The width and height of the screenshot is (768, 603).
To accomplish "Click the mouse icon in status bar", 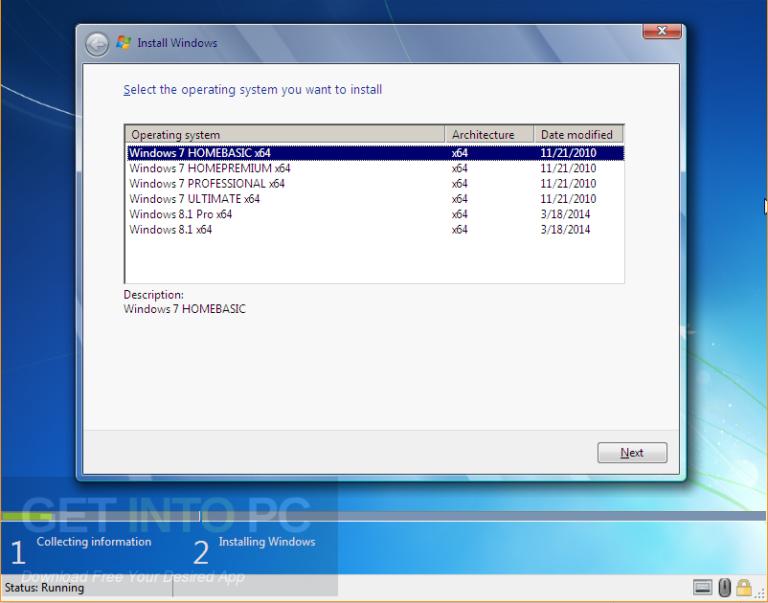I will tap(724, 587).
